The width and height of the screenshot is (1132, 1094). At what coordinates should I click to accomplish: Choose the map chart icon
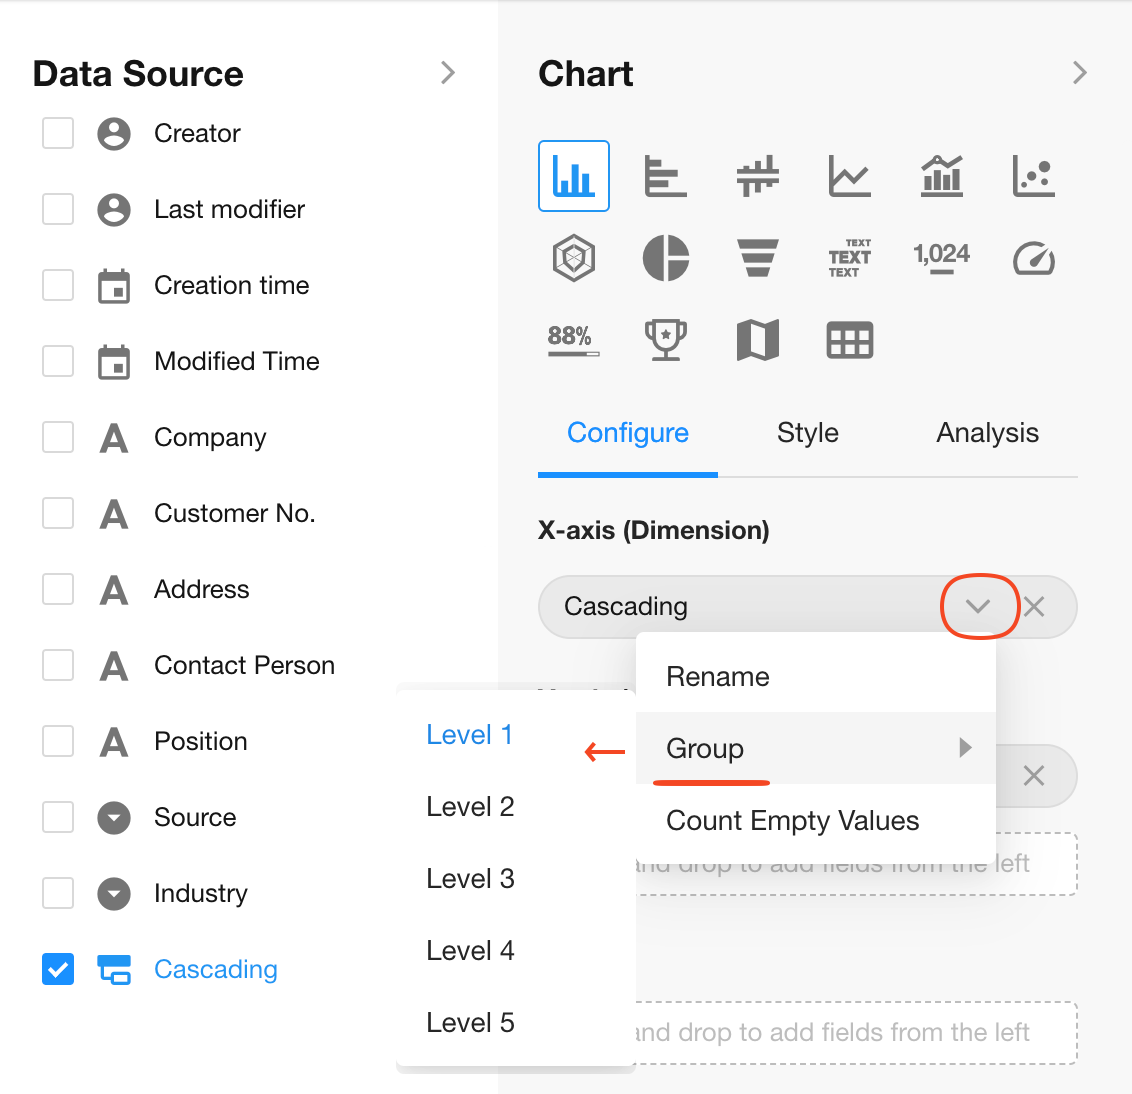click(x=758, y=340)
